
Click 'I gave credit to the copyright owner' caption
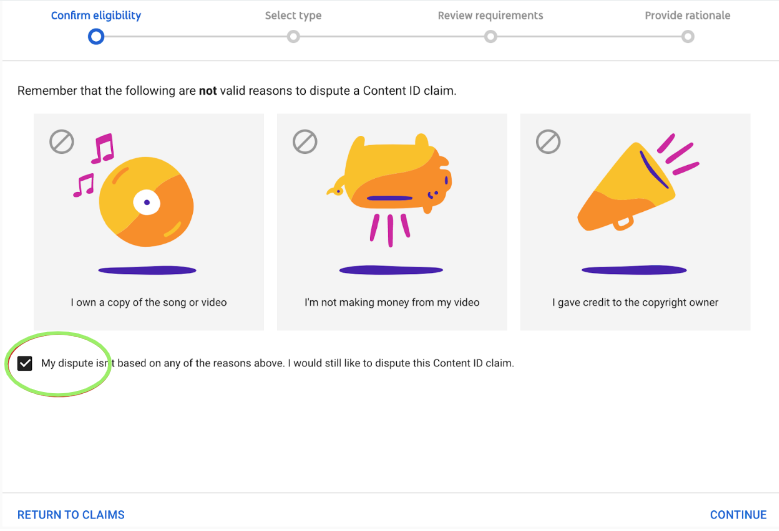click(x=635, y=302)
